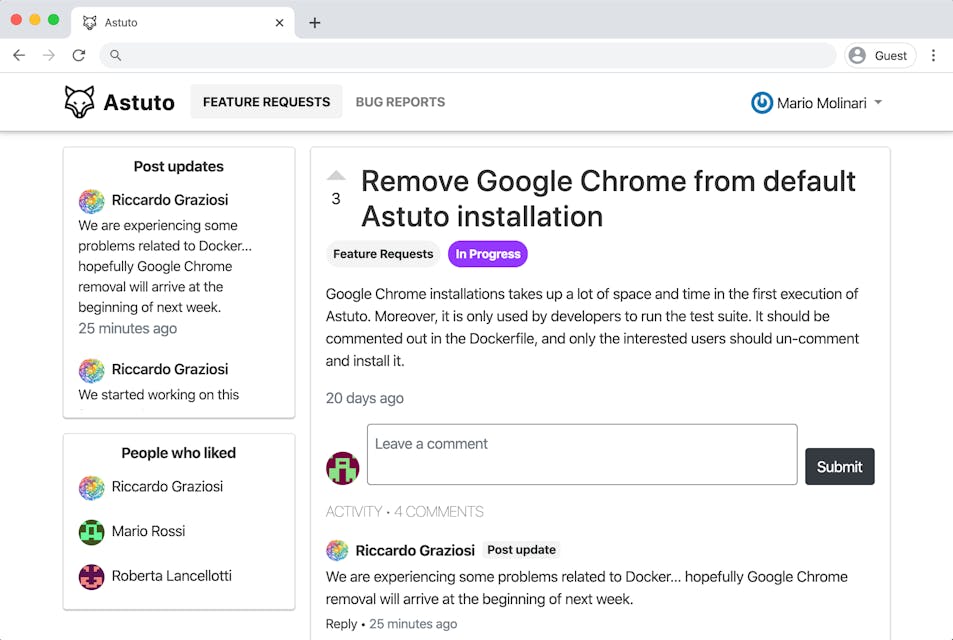Click the Feature Requests board badge
Screen dimensions: 953x640
point(383,254)
